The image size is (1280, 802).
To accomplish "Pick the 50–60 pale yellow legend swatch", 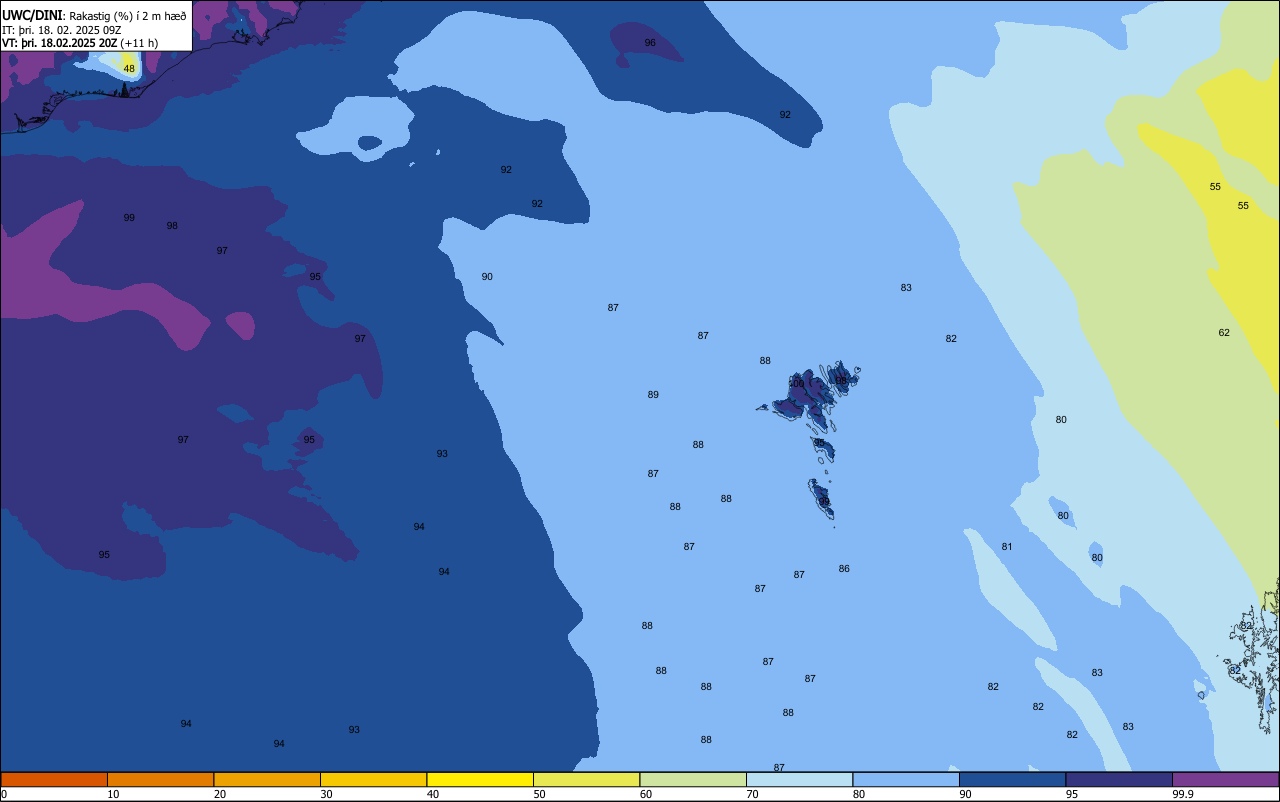I will click(586, 779).
